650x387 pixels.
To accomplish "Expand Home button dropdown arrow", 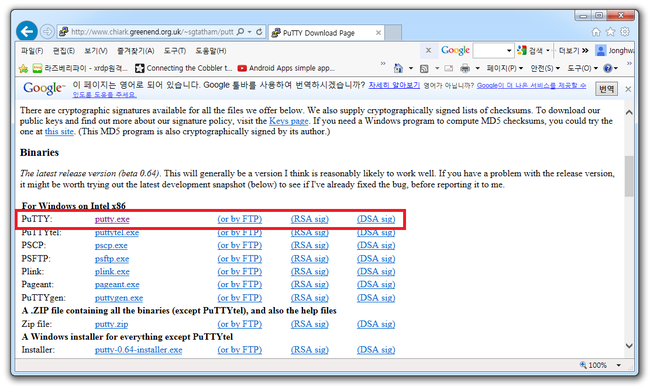I will (411, 68).
